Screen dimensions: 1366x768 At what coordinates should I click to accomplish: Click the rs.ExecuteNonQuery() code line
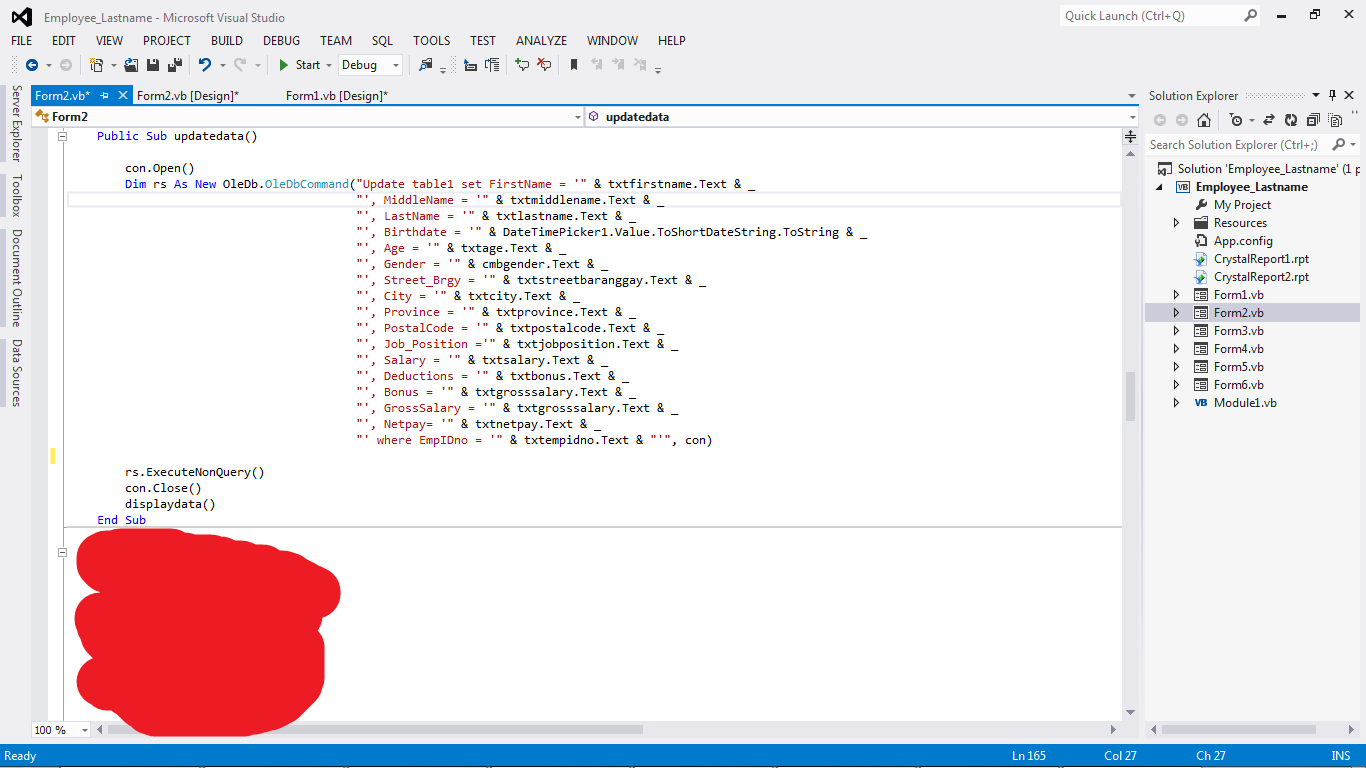click(195, 472)
